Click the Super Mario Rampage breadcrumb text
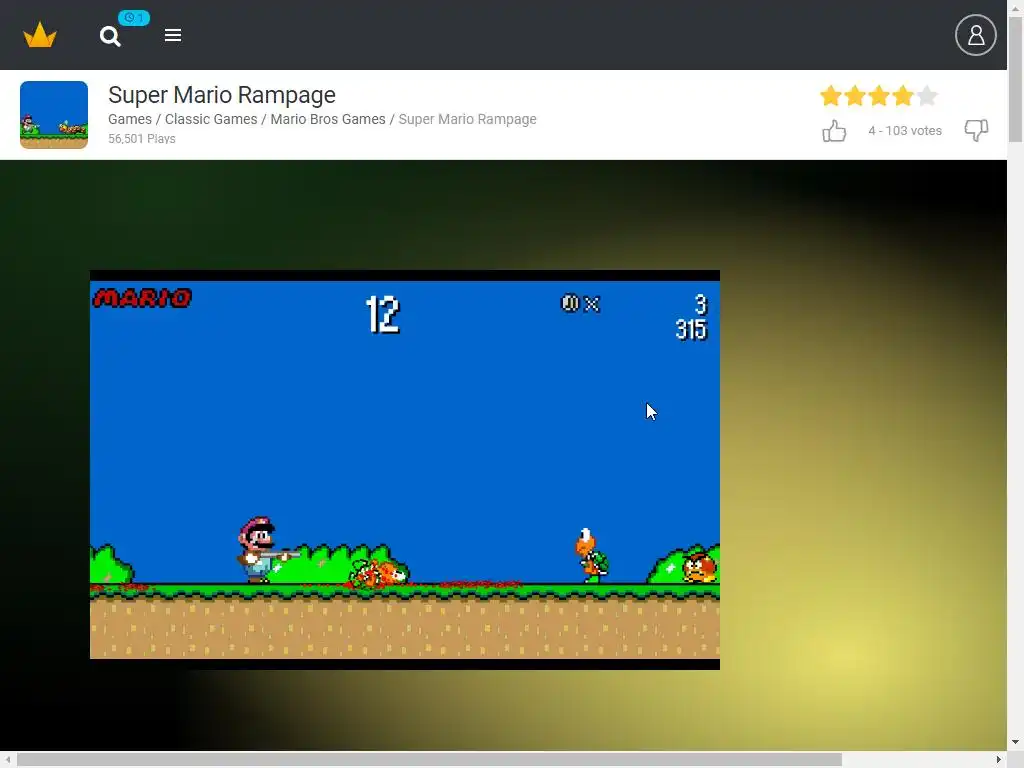This screenshot has width=1024, height=768. click(x=468, y=119)
